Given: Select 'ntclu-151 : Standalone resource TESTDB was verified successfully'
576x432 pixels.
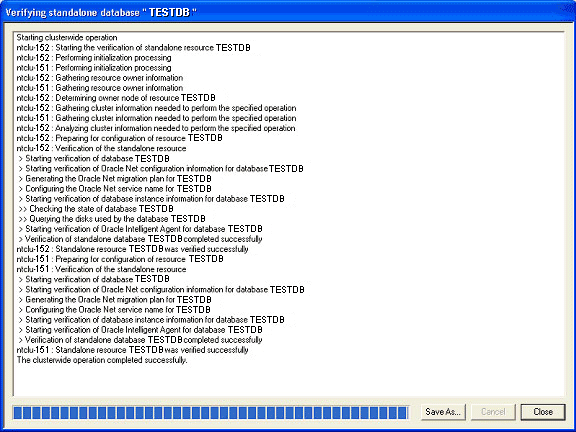Looking at the screenshot, I should [132, 350].
